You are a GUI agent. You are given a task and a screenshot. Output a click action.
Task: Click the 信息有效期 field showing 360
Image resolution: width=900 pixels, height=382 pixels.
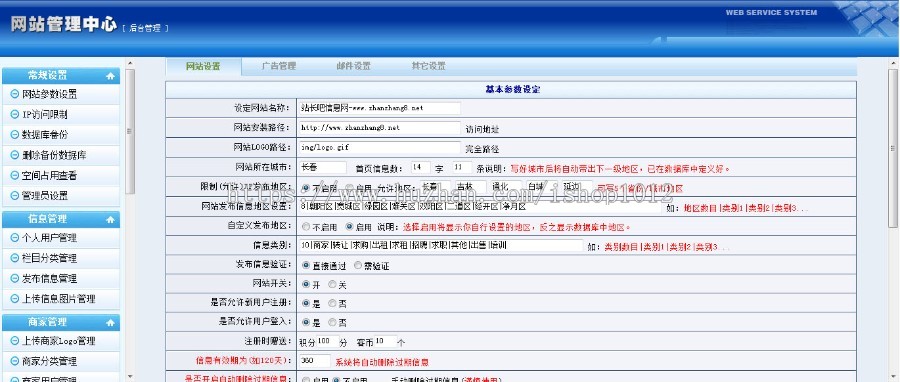point(315,361)
